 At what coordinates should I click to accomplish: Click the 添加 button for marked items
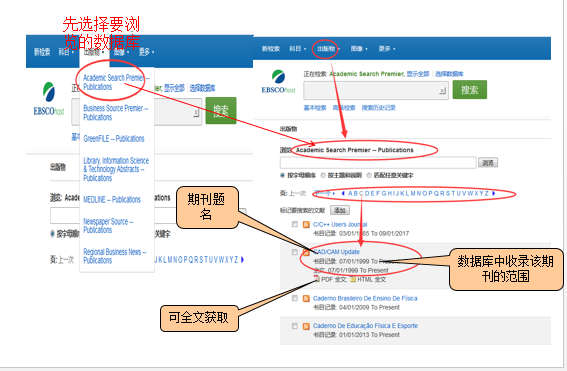click(x=340, y=210)
